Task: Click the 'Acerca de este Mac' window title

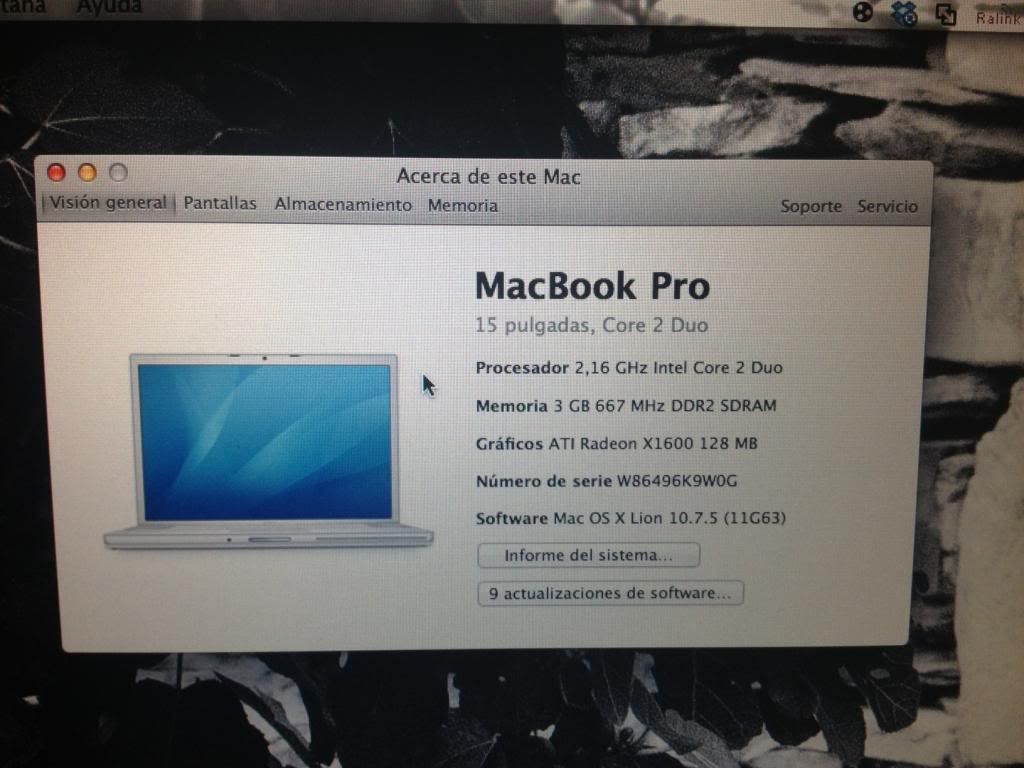Action: coord(488,176)
